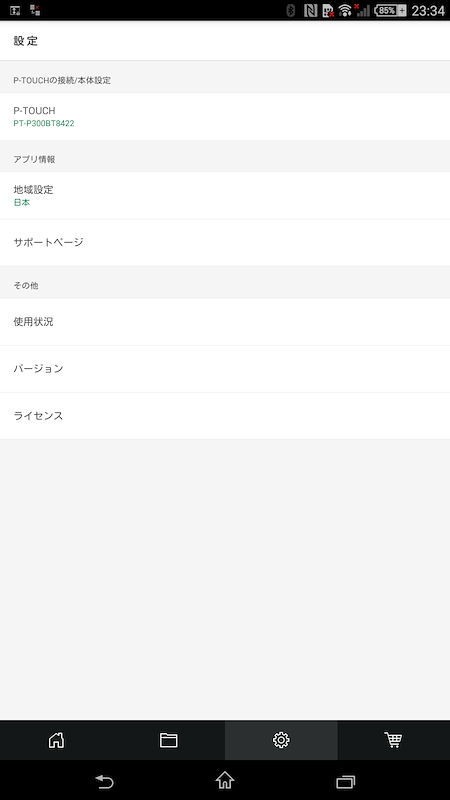Tap the PT-P300BT8422 device name
The height and width of the screenshot is (800, 450).
click(x=44, y=123)
